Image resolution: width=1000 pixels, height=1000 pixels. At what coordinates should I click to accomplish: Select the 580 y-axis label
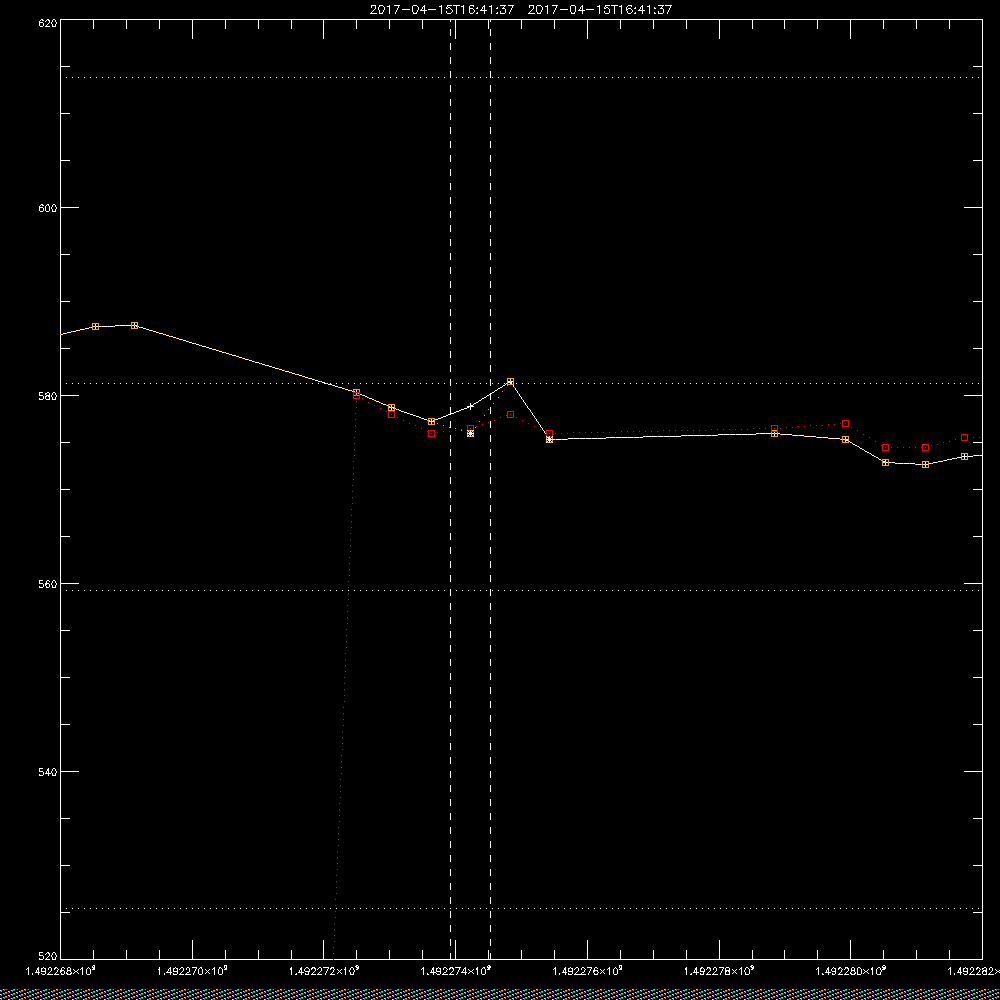pos(48,395)
